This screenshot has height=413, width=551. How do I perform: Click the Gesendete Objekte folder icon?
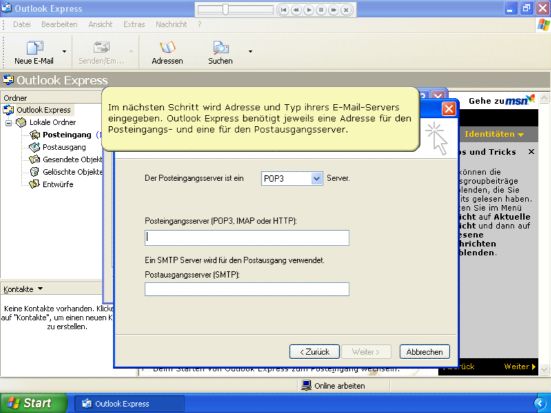click(x=34, y=159)
